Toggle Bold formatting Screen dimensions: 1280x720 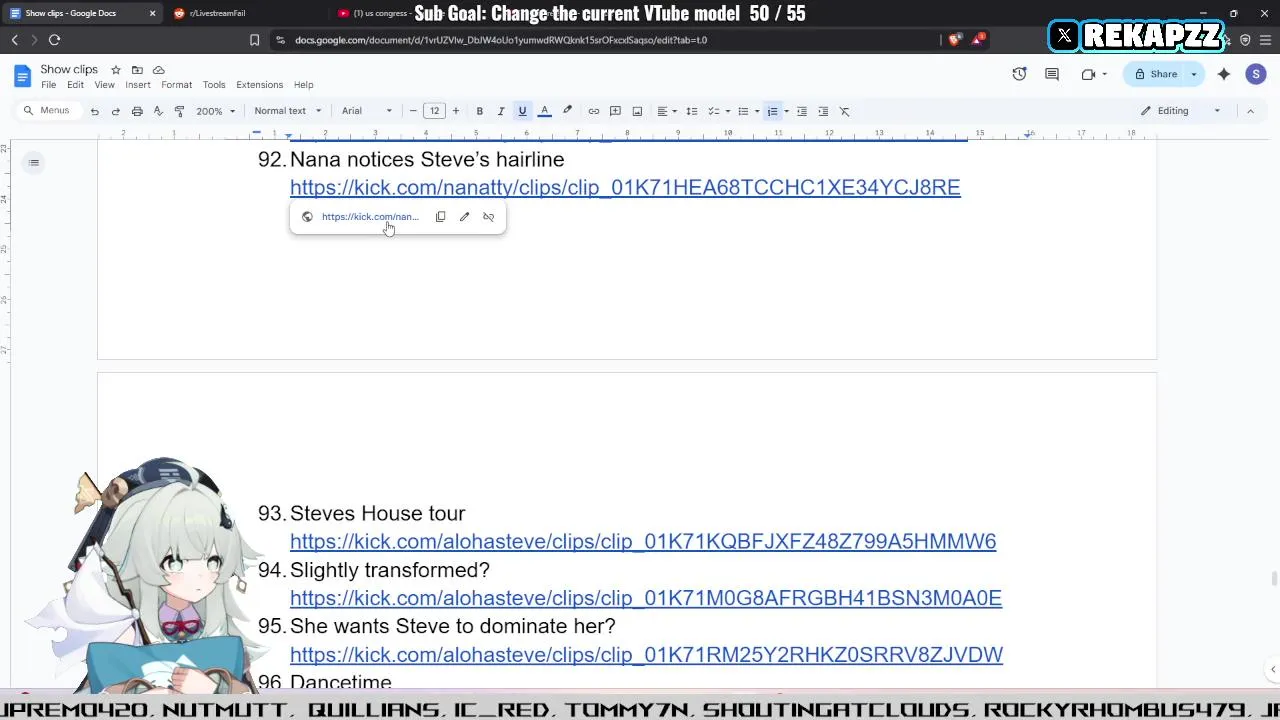pos(480,111)
